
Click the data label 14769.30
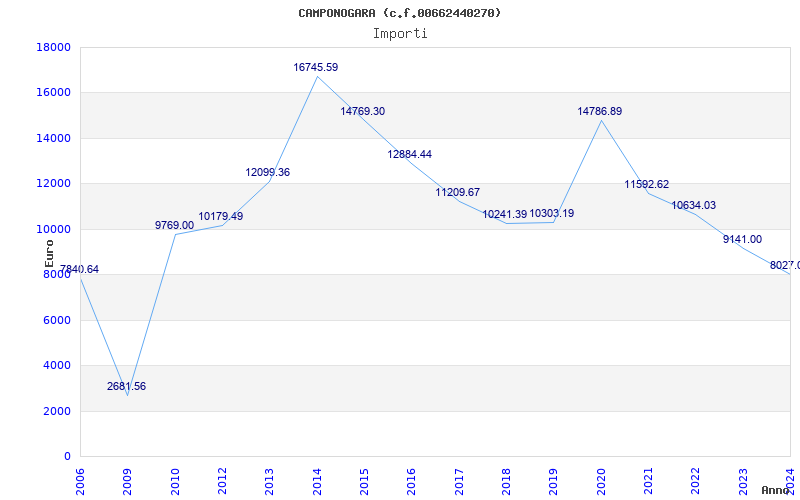point(363,111)
